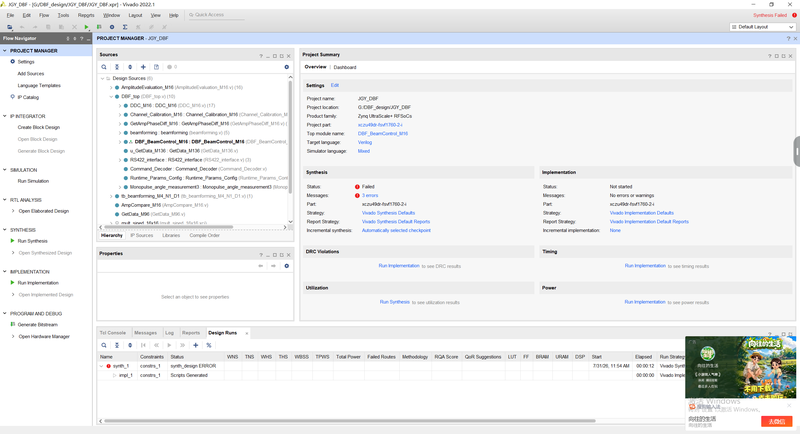Open Properties panel settings gear
800x434 pixels.
pyautogui.click(x=287, y=266)
